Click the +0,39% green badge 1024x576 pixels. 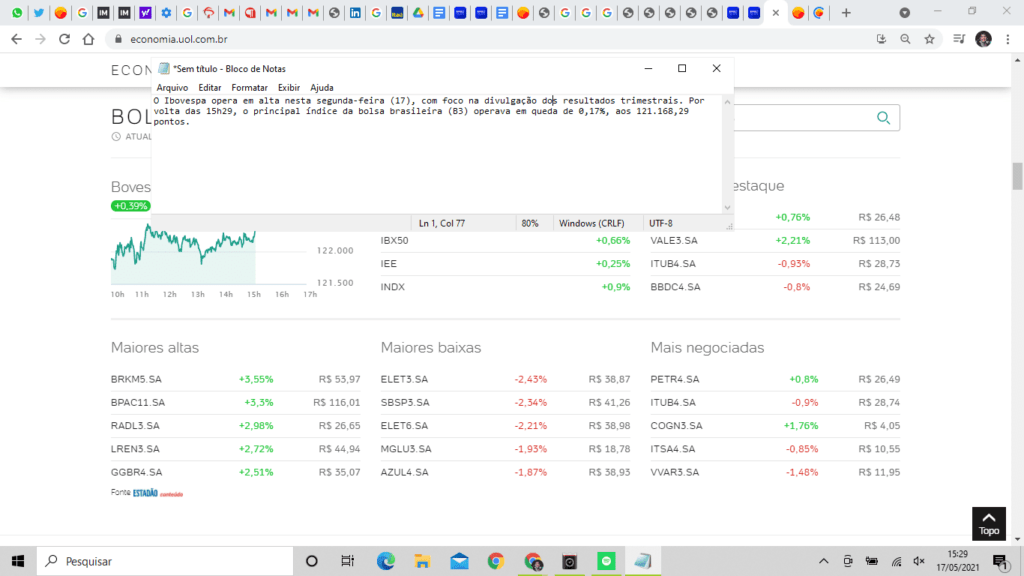point(131,206)
